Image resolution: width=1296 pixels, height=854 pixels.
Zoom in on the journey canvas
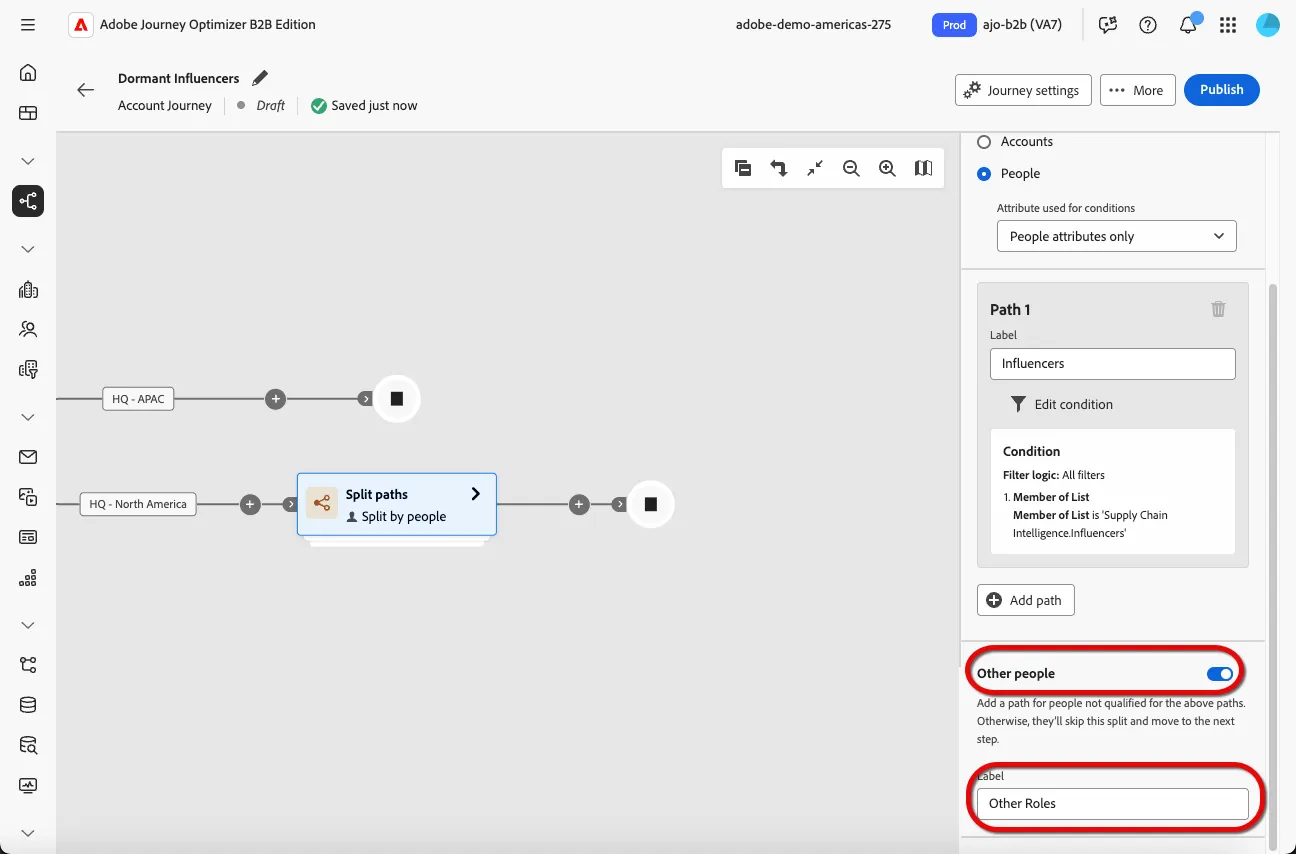pos(887,168)
